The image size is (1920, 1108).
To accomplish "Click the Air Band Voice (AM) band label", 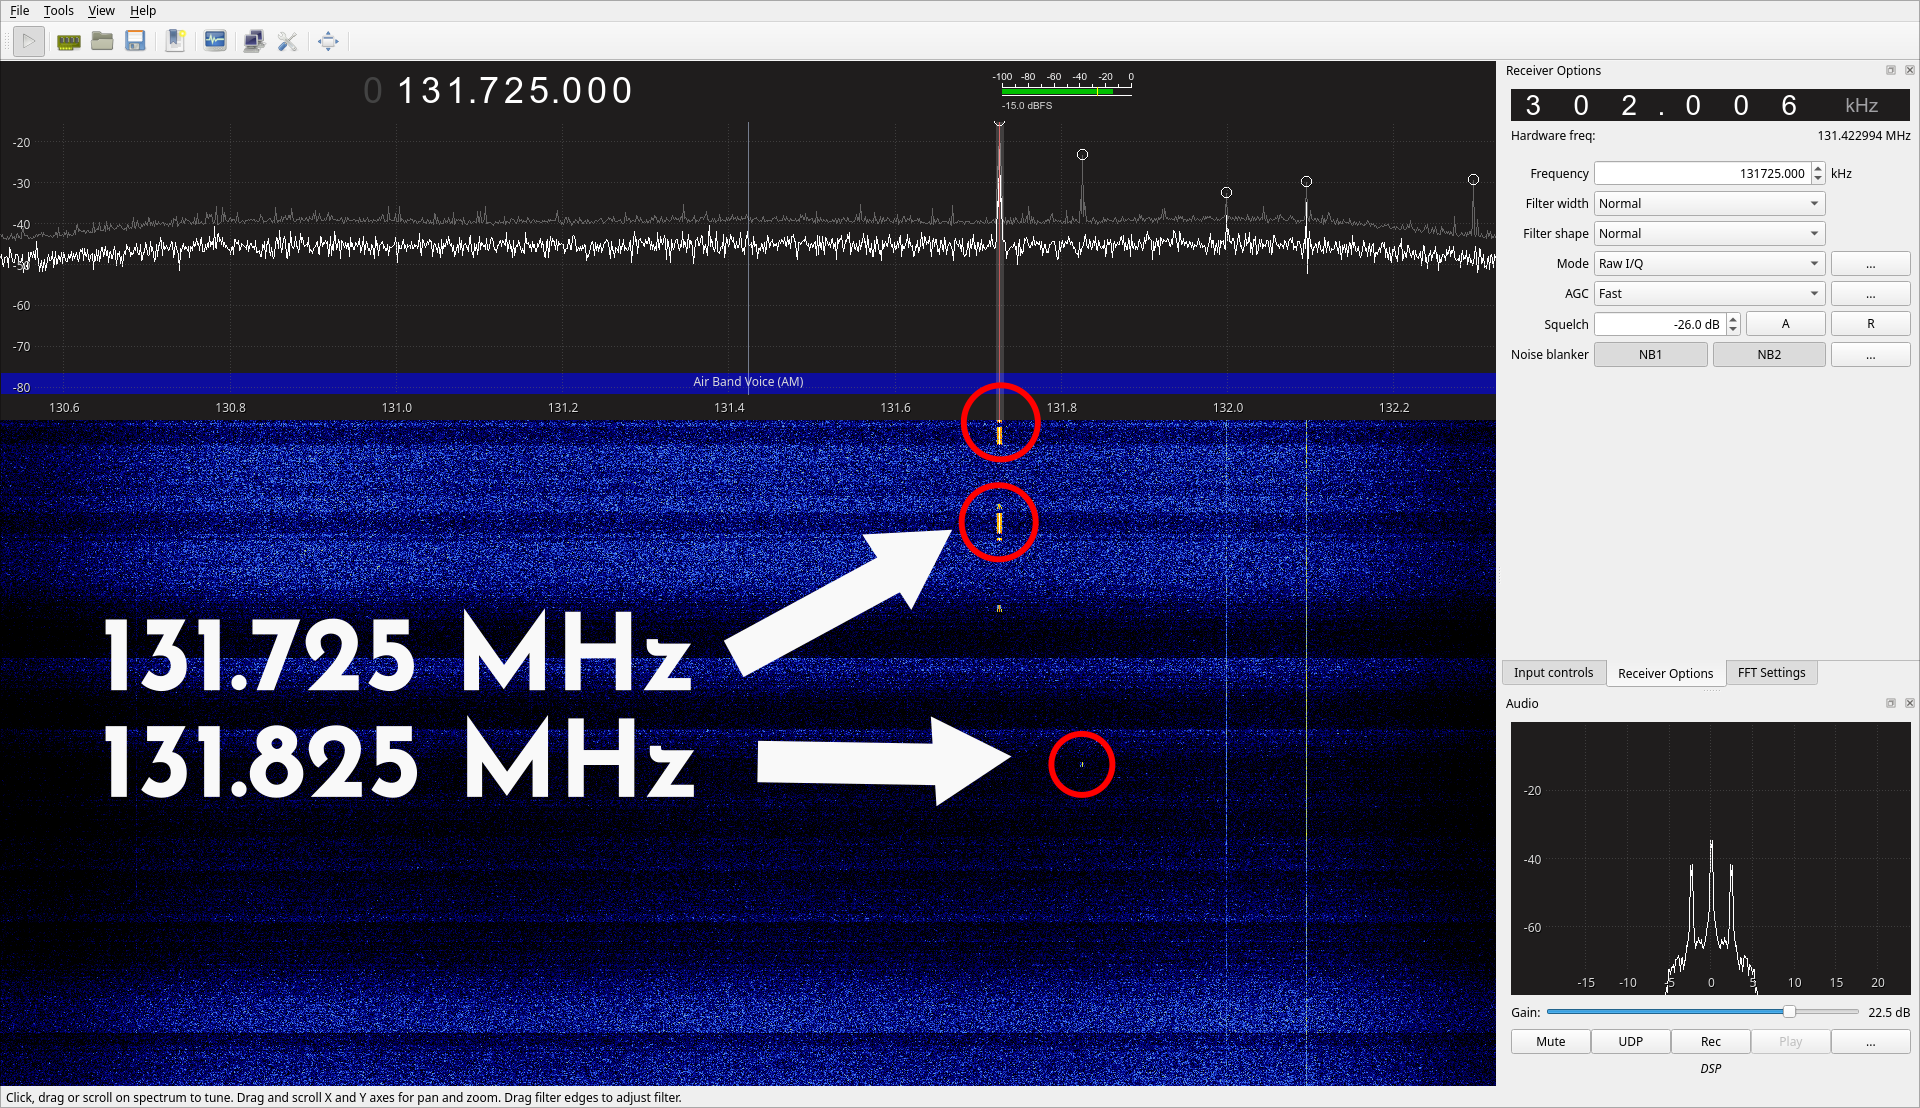I will coord(748,382).
